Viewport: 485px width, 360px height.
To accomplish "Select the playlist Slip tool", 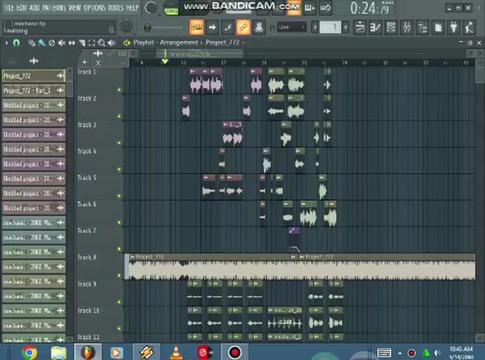I will 72,43.
